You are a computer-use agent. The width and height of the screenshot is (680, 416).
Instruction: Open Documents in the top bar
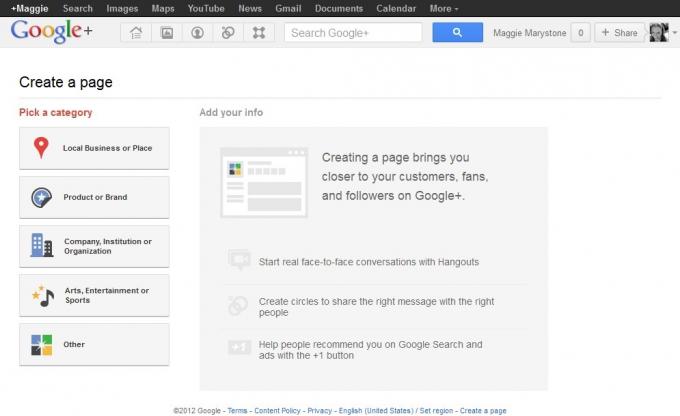coord(339,8)
